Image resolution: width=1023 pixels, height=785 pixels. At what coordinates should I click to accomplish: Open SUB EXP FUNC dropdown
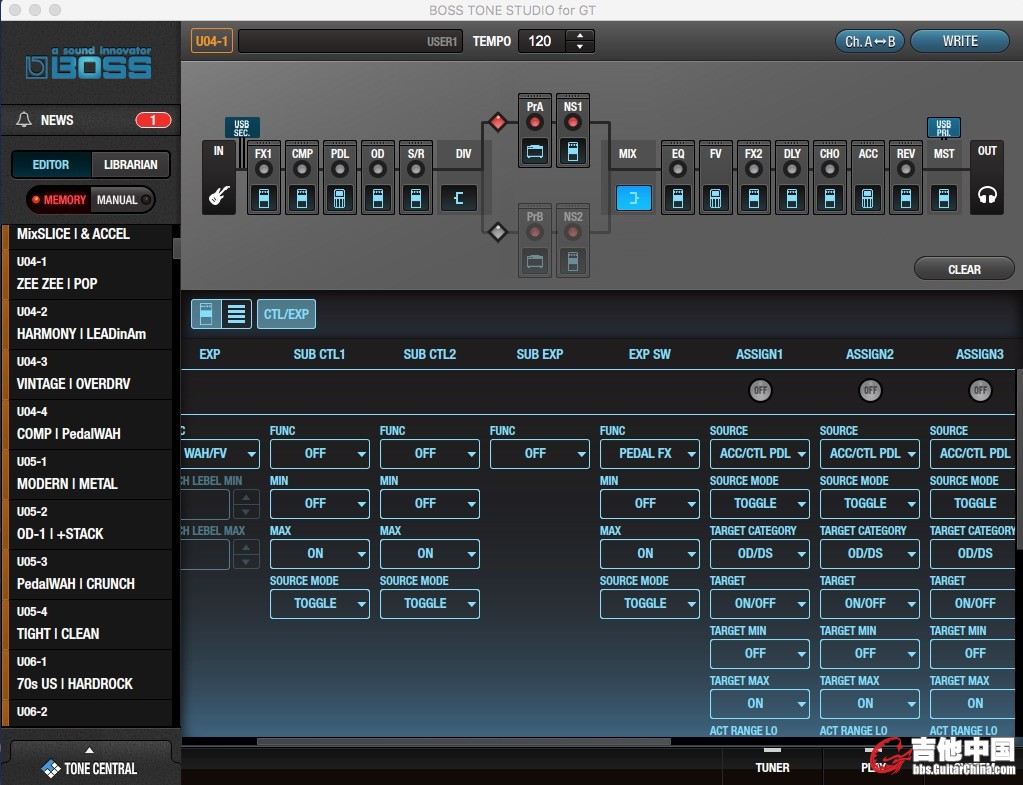pyautogui.click(x=540, y=454)
